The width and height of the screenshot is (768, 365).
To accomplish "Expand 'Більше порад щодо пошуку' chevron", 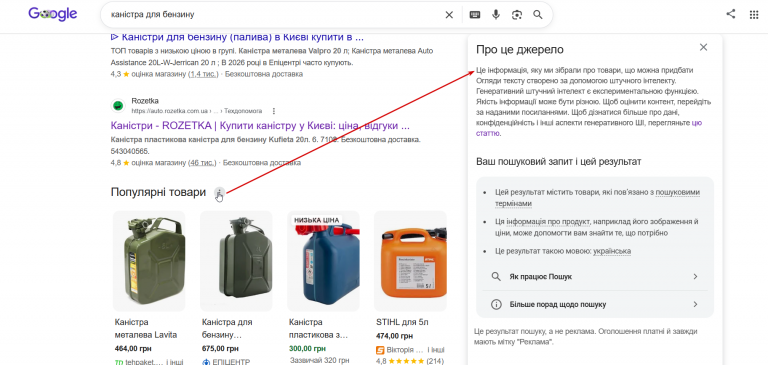I will click(695, 305).
